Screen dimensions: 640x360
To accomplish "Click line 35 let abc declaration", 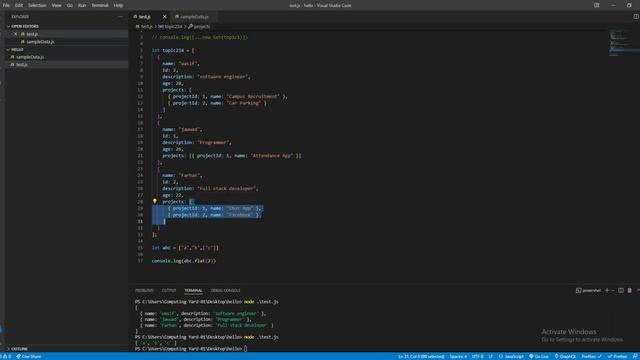I will (185, 248).
